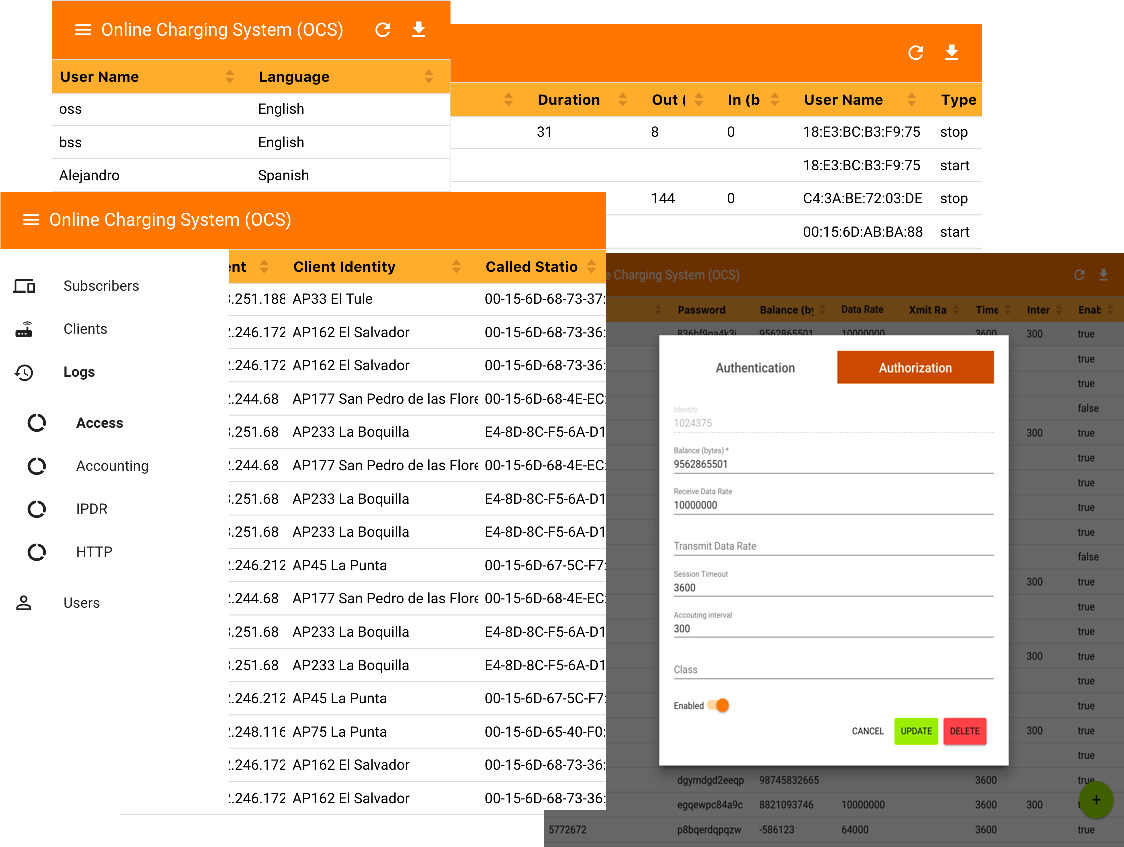The height and width of the screenshot is (847, 1124).
Task: Open the IPDR log view
Action: (92, 509)
